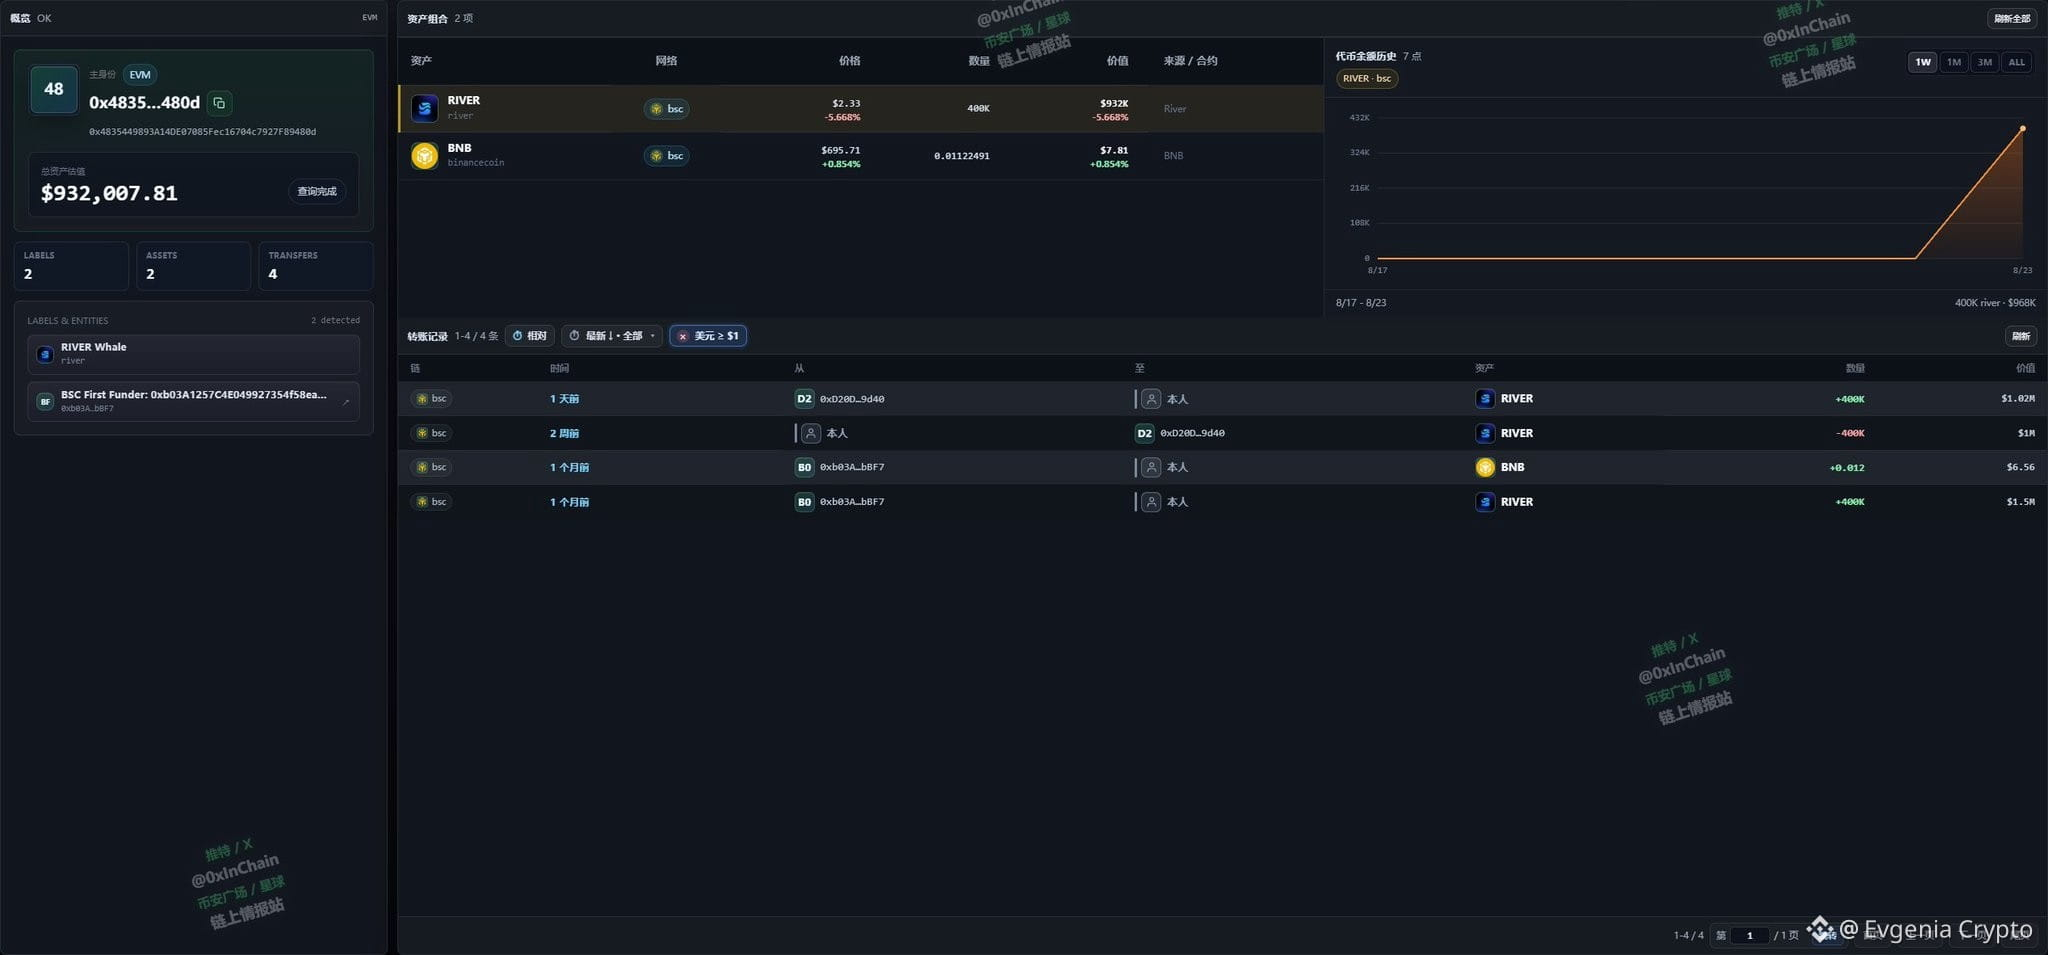
Task: Select the 1W chart range tab
Action: point(1922,62)
